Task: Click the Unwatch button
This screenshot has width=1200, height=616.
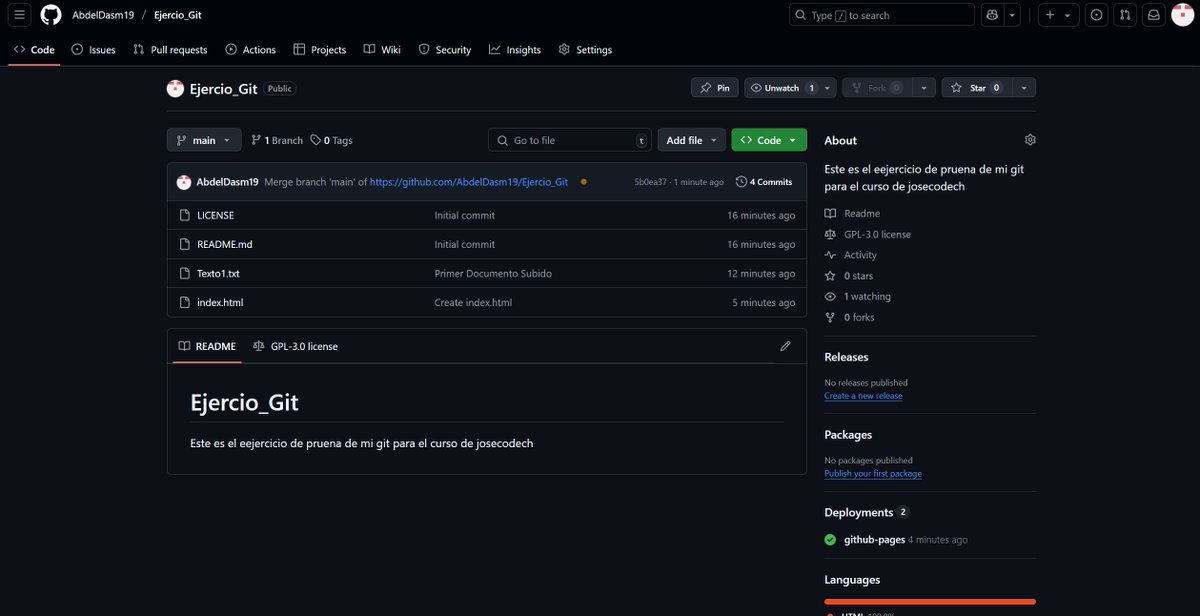Action: pos(783,88)
